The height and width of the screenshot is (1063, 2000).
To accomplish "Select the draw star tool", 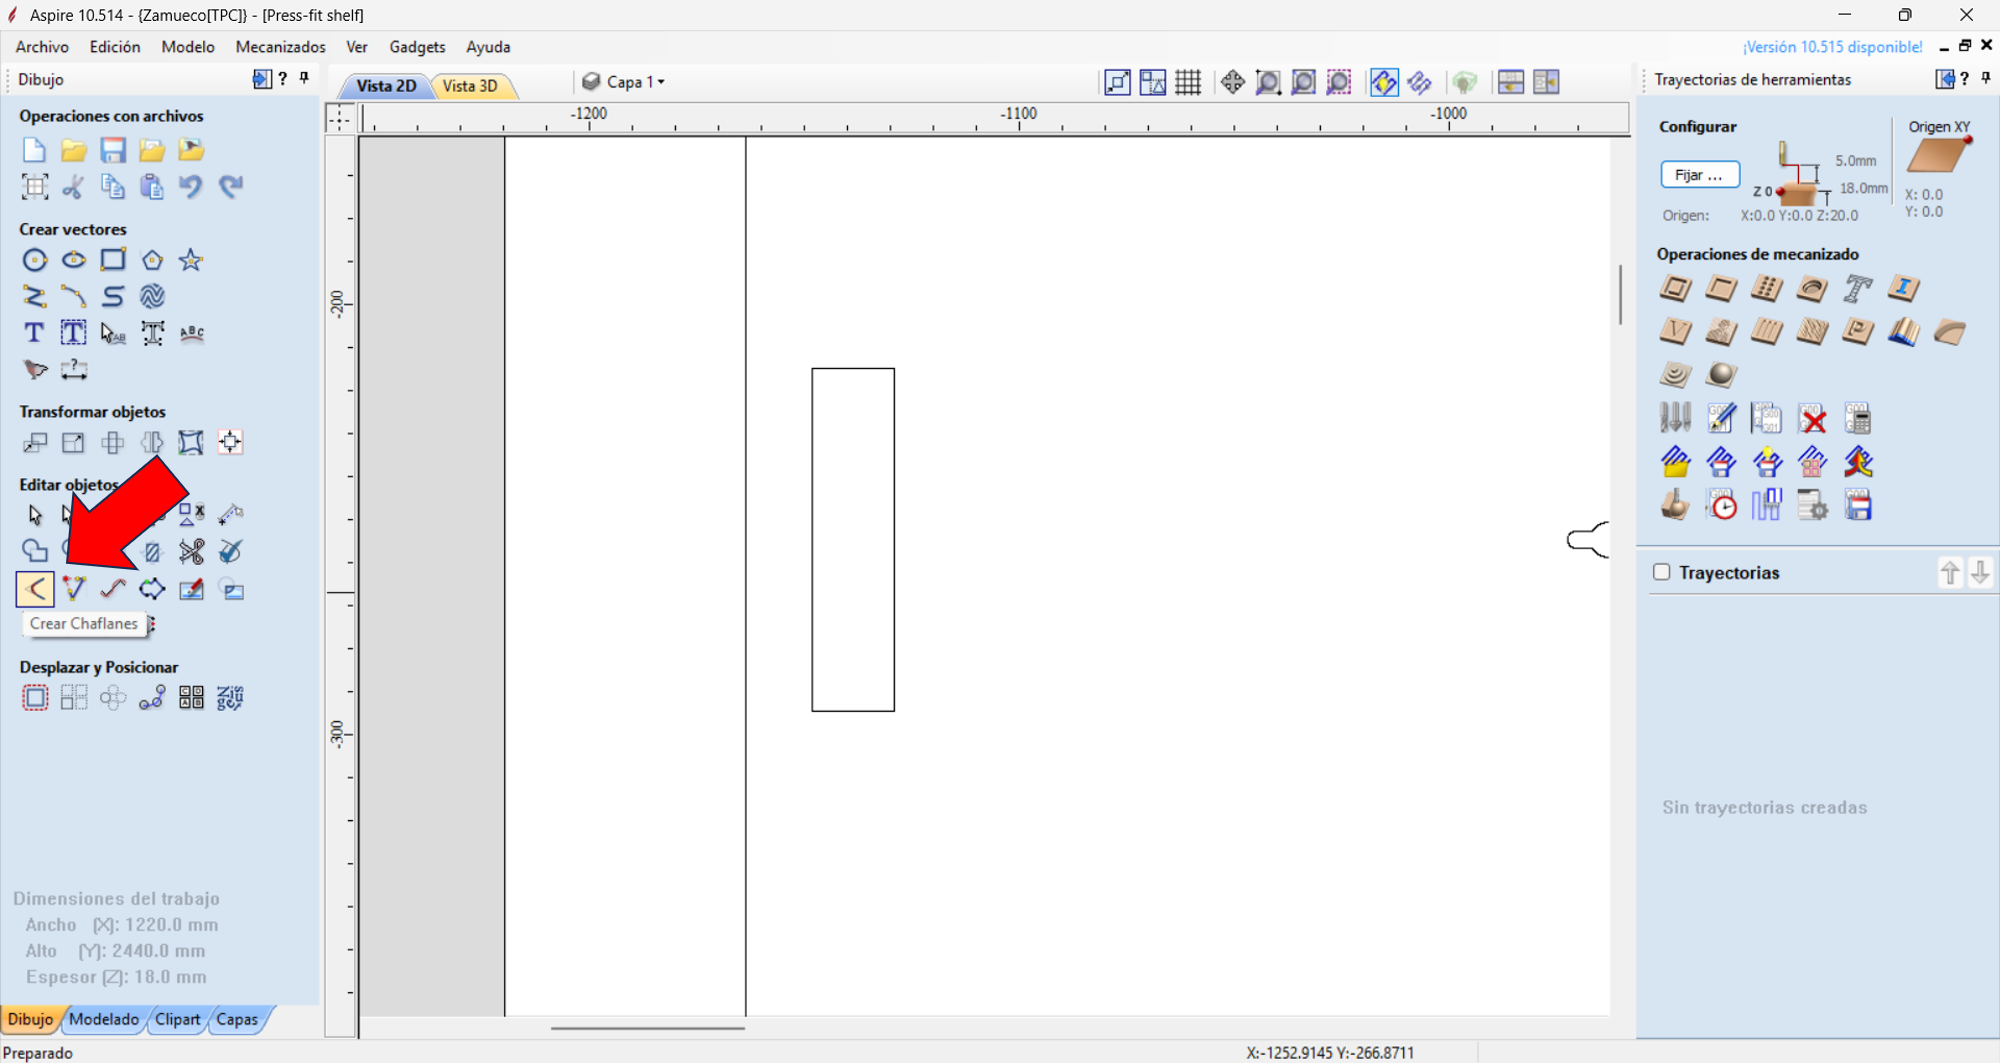I will coord(191,259).
